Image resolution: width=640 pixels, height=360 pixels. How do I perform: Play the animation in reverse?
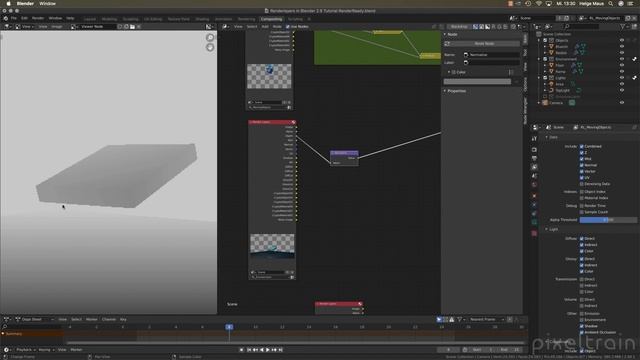click(262, 350)
